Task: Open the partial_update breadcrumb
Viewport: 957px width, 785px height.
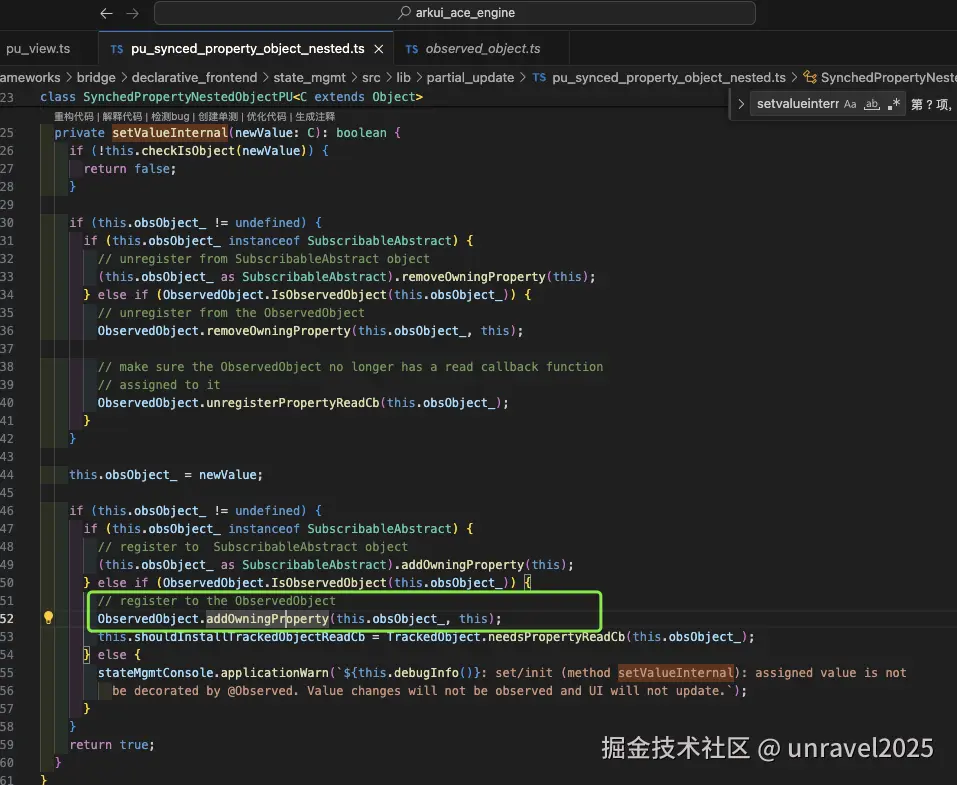Action: pos(470,78)
